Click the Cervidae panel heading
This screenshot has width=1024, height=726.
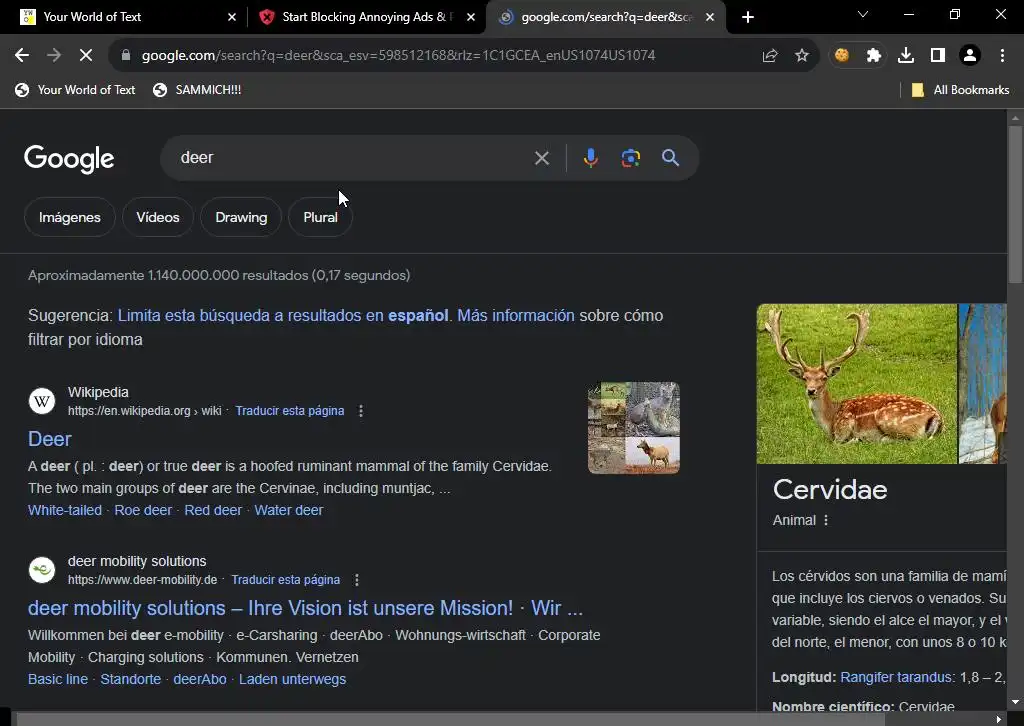pos(829,490)
